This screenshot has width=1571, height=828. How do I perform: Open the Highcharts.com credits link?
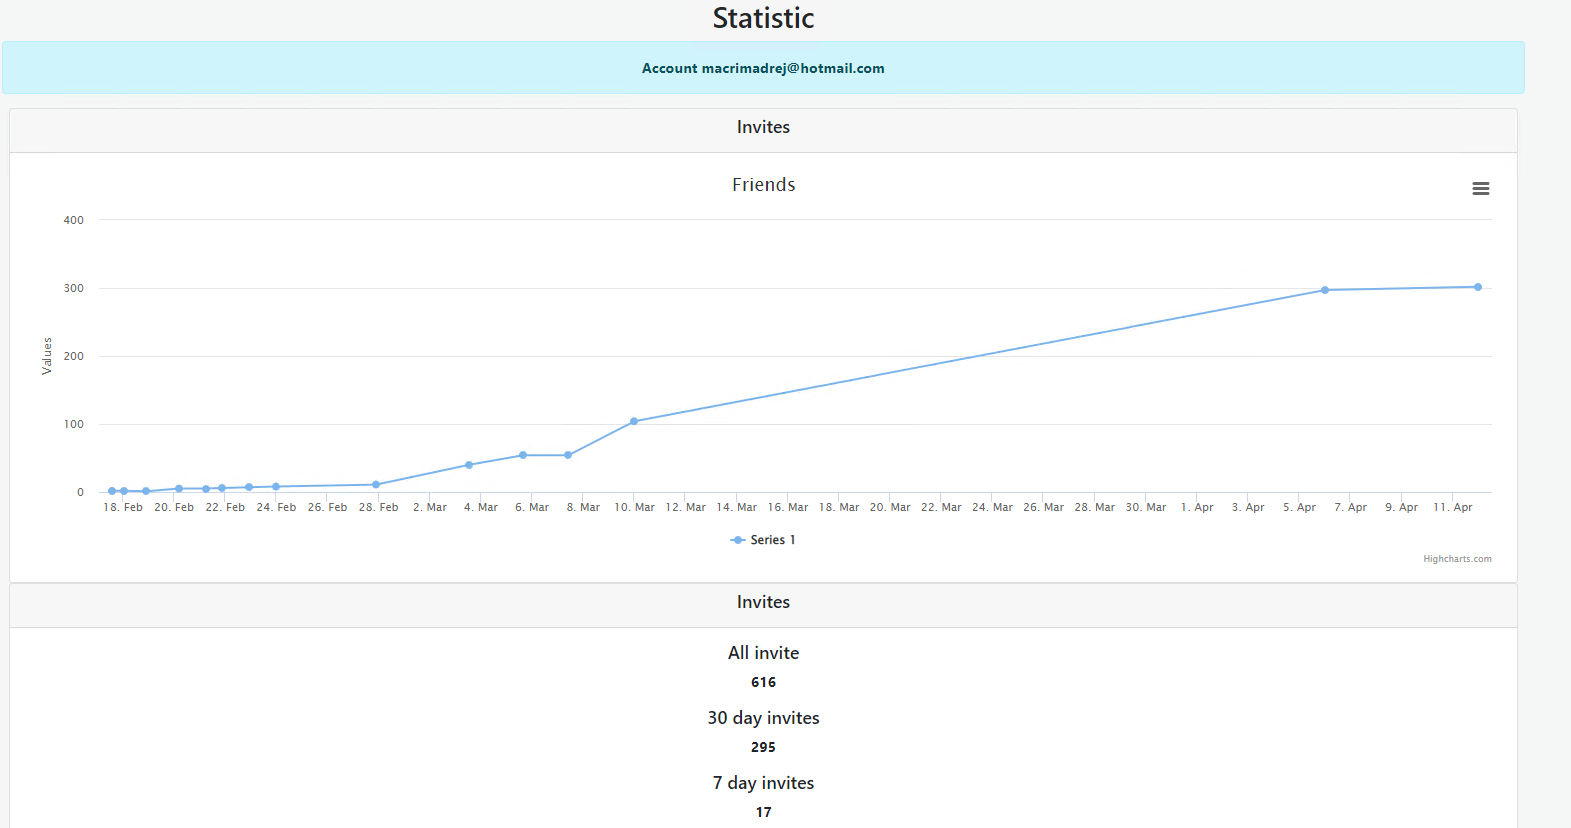click(x=1457, y=559)
